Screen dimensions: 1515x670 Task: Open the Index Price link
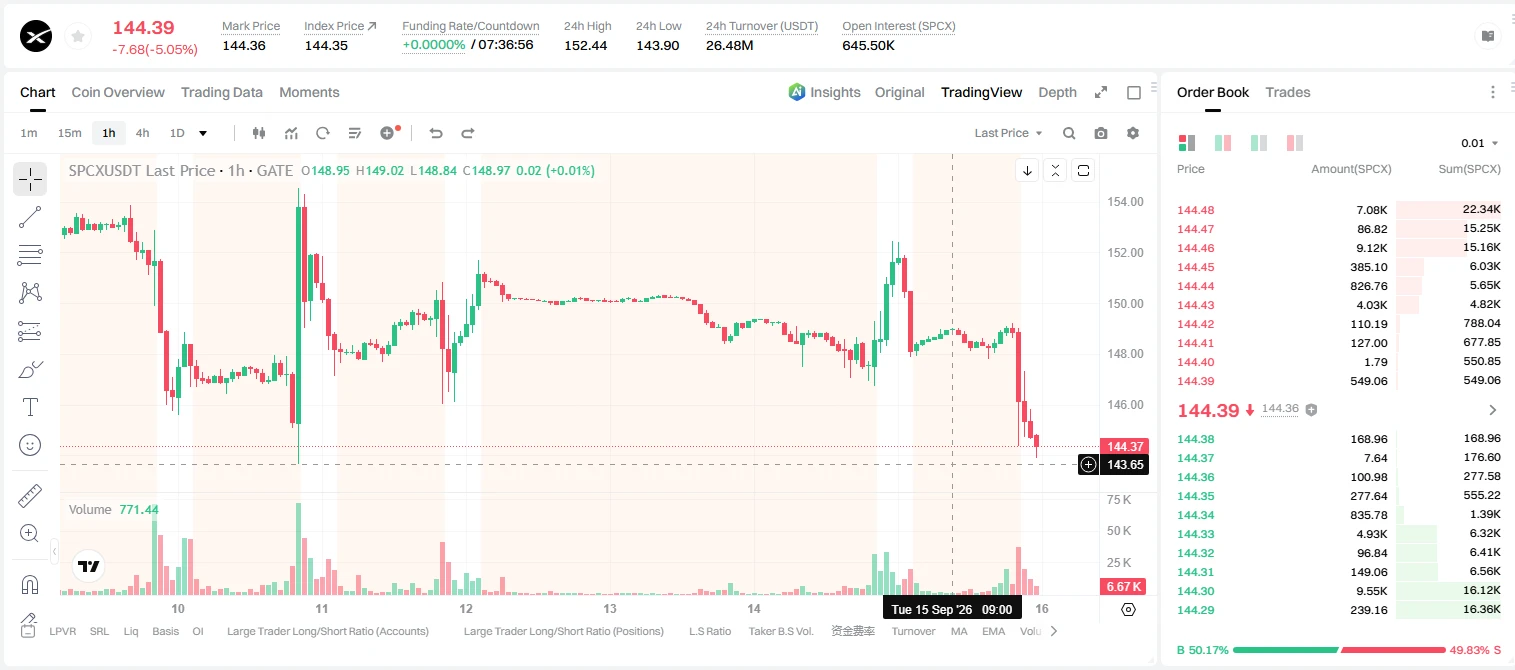tap(340, 26)
